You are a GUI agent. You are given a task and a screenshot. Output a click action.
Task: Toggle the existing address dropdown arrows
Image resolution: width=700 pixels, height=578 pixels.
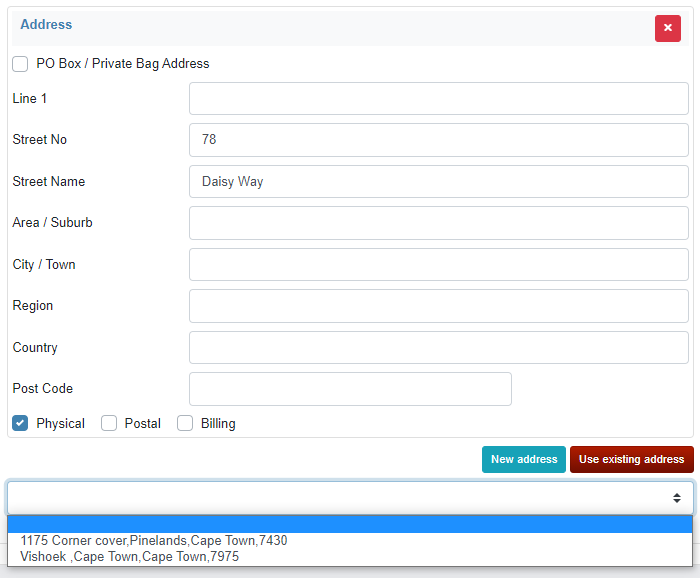click(x=677, y=498)
